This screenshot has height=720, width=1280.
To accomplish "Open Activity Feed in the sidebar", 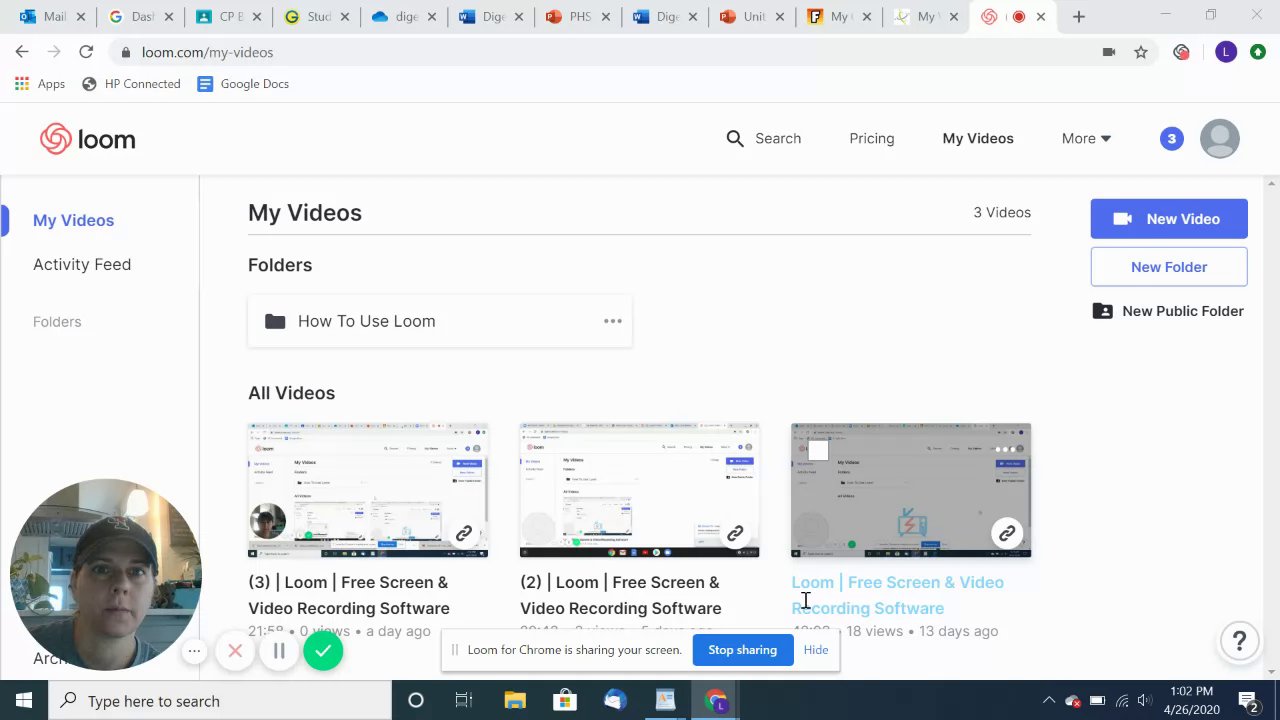I will (x=82, y=265).
